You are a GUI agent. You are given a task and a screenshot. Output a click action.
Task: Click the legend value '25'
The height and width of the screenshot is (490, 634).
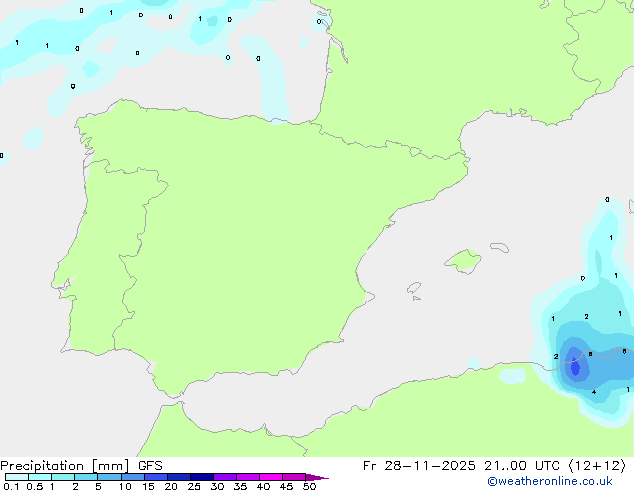click(194, 486)
